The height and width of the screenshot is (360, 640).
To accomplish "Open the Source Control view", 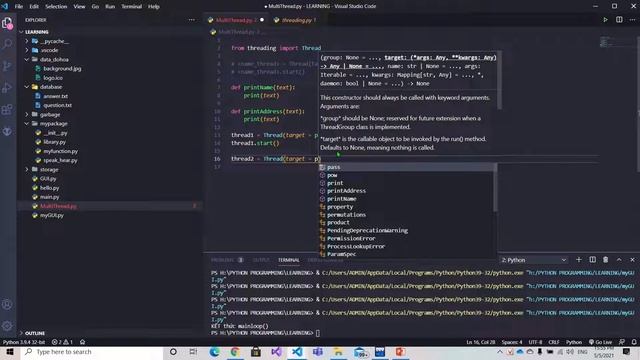I will coord(7,66).
